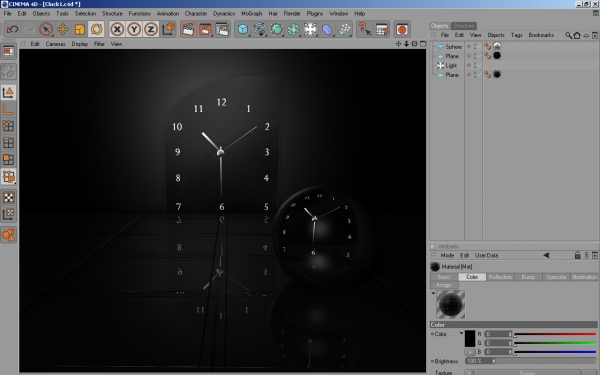
Task: Open the Plugins menu
Action: (x=315, y=13)
